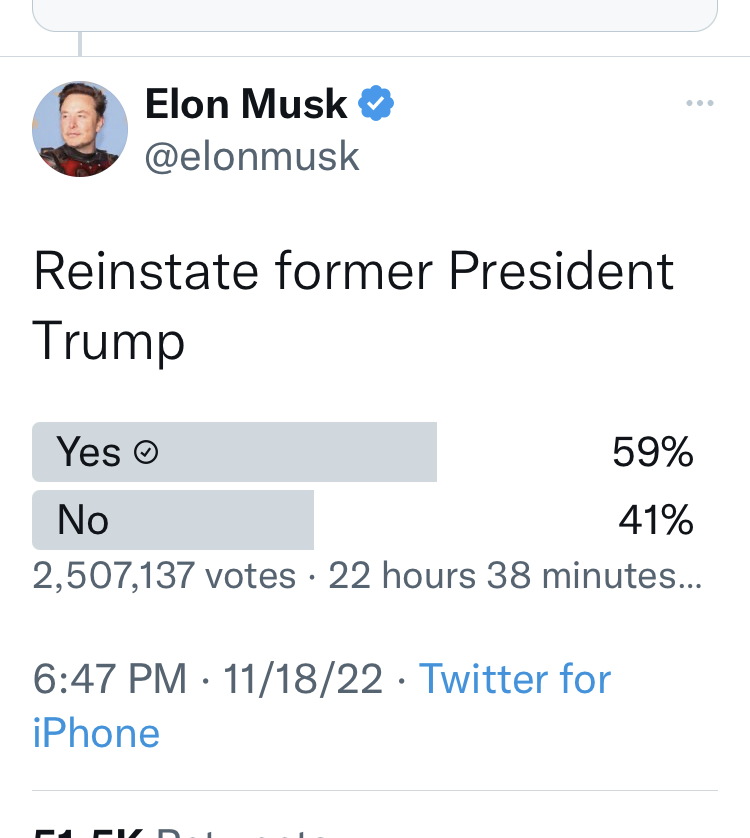Tap the 6:47 PM timestamp
This screenshot has height=838, width=750.
click(109, 680)
